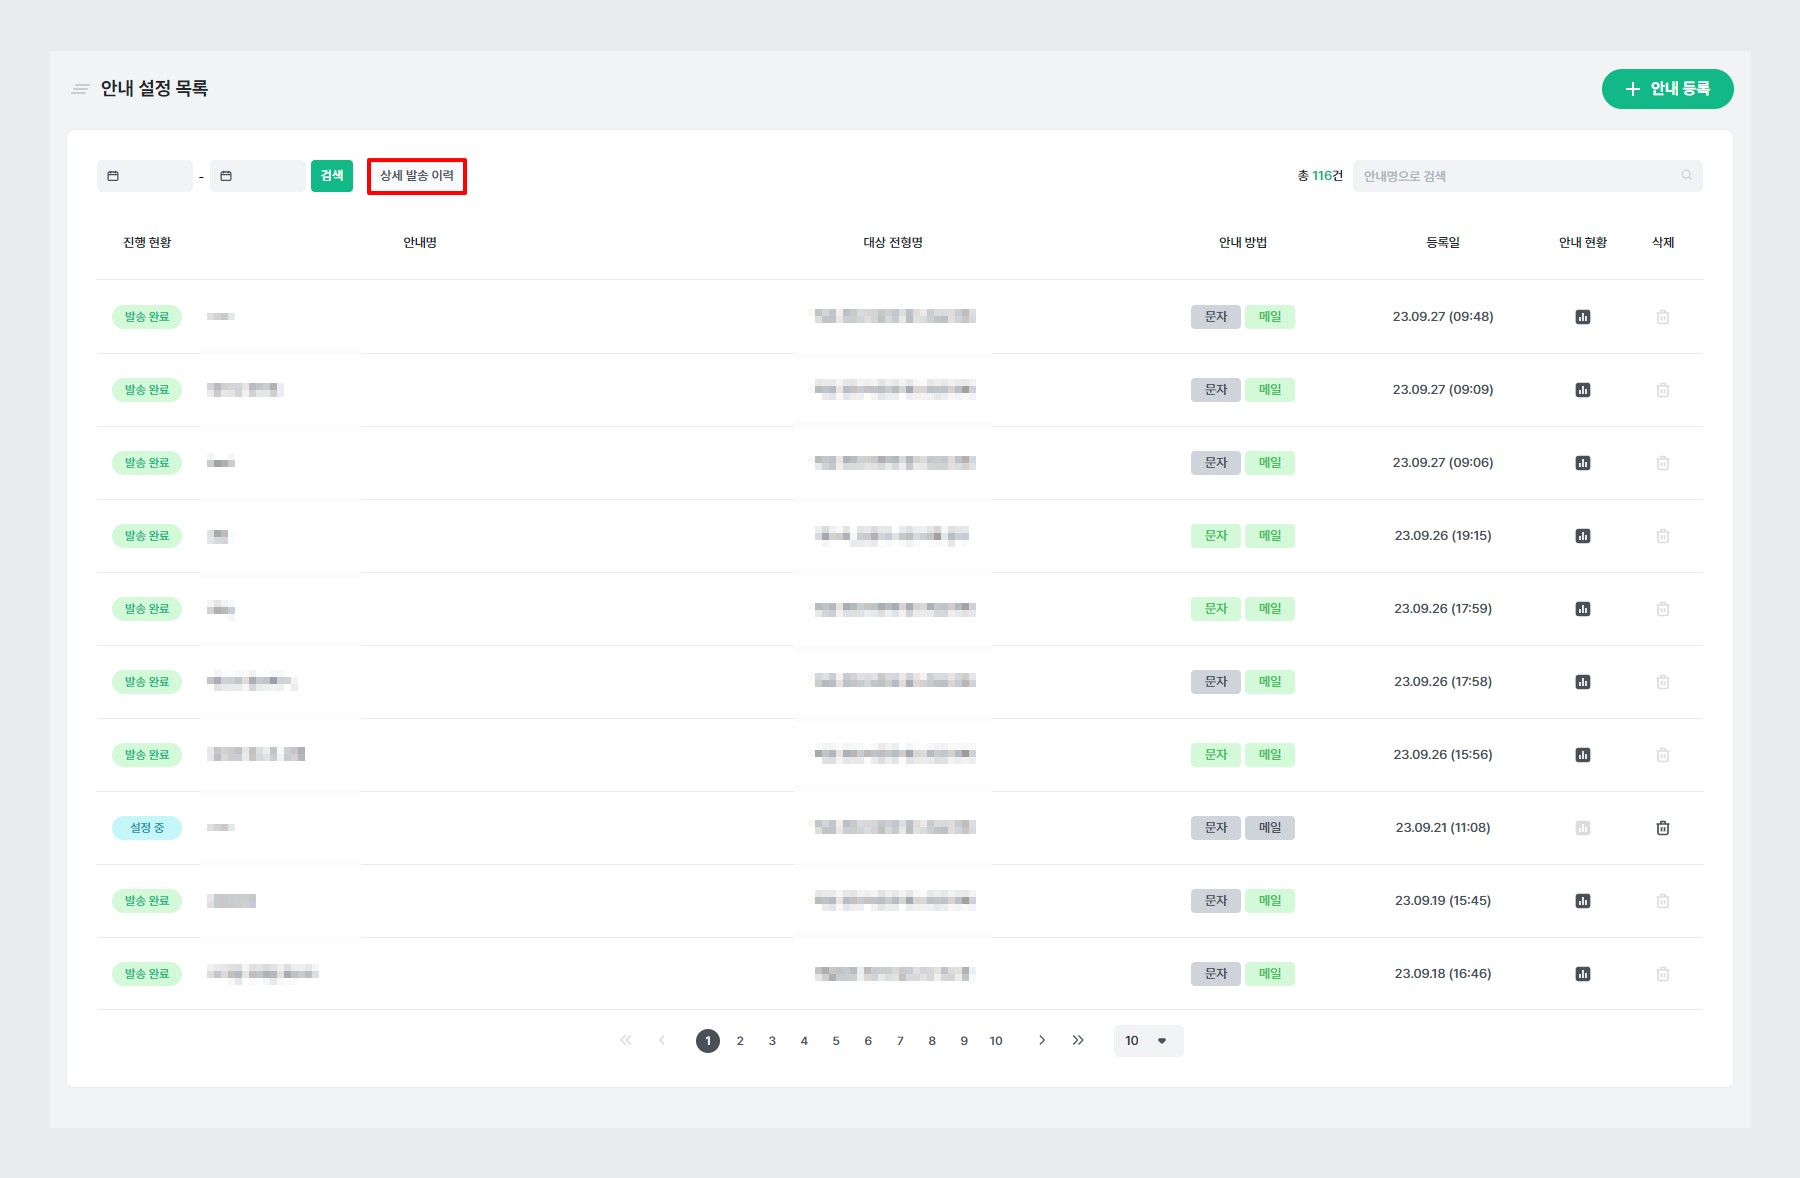Open status chart for 23.09.27 (09:06) row

1582,463
